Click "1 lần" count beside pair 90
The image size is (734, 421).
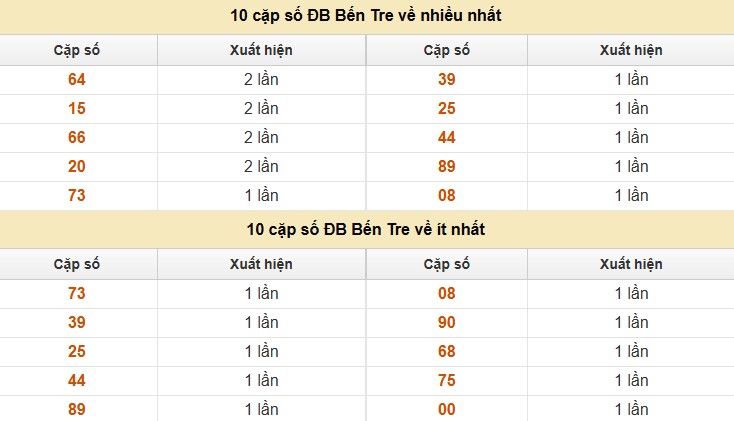(631, 323)
